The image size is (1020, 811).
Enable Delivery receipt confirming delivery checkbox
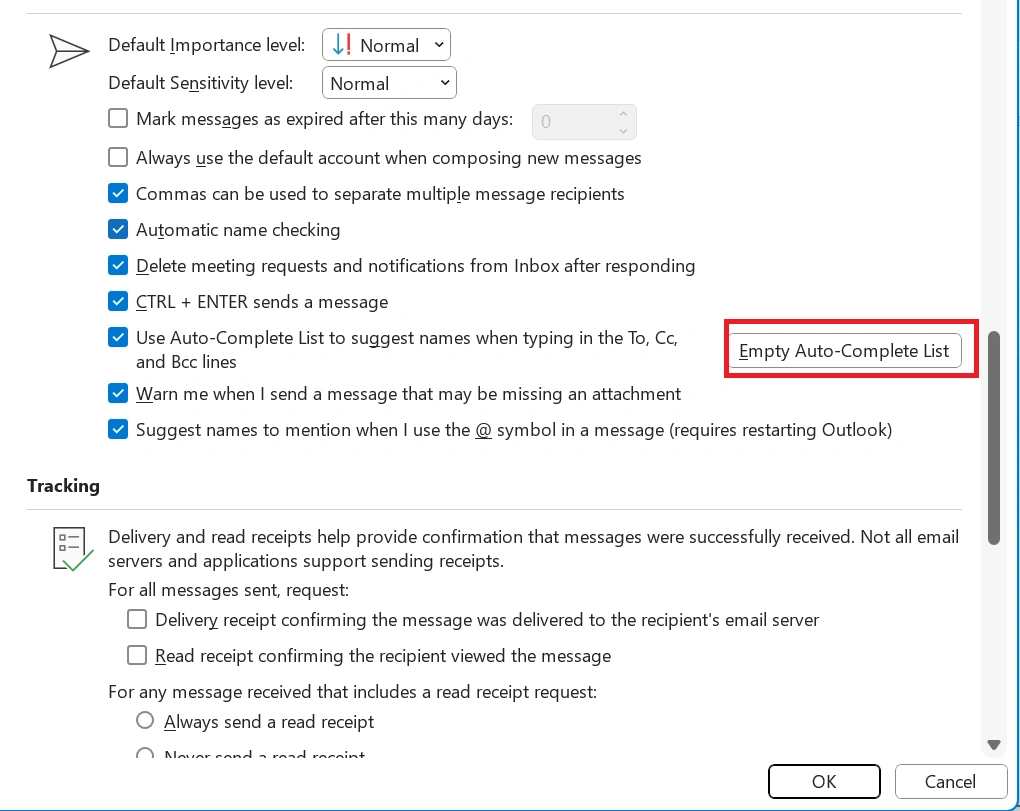[138, 620]
